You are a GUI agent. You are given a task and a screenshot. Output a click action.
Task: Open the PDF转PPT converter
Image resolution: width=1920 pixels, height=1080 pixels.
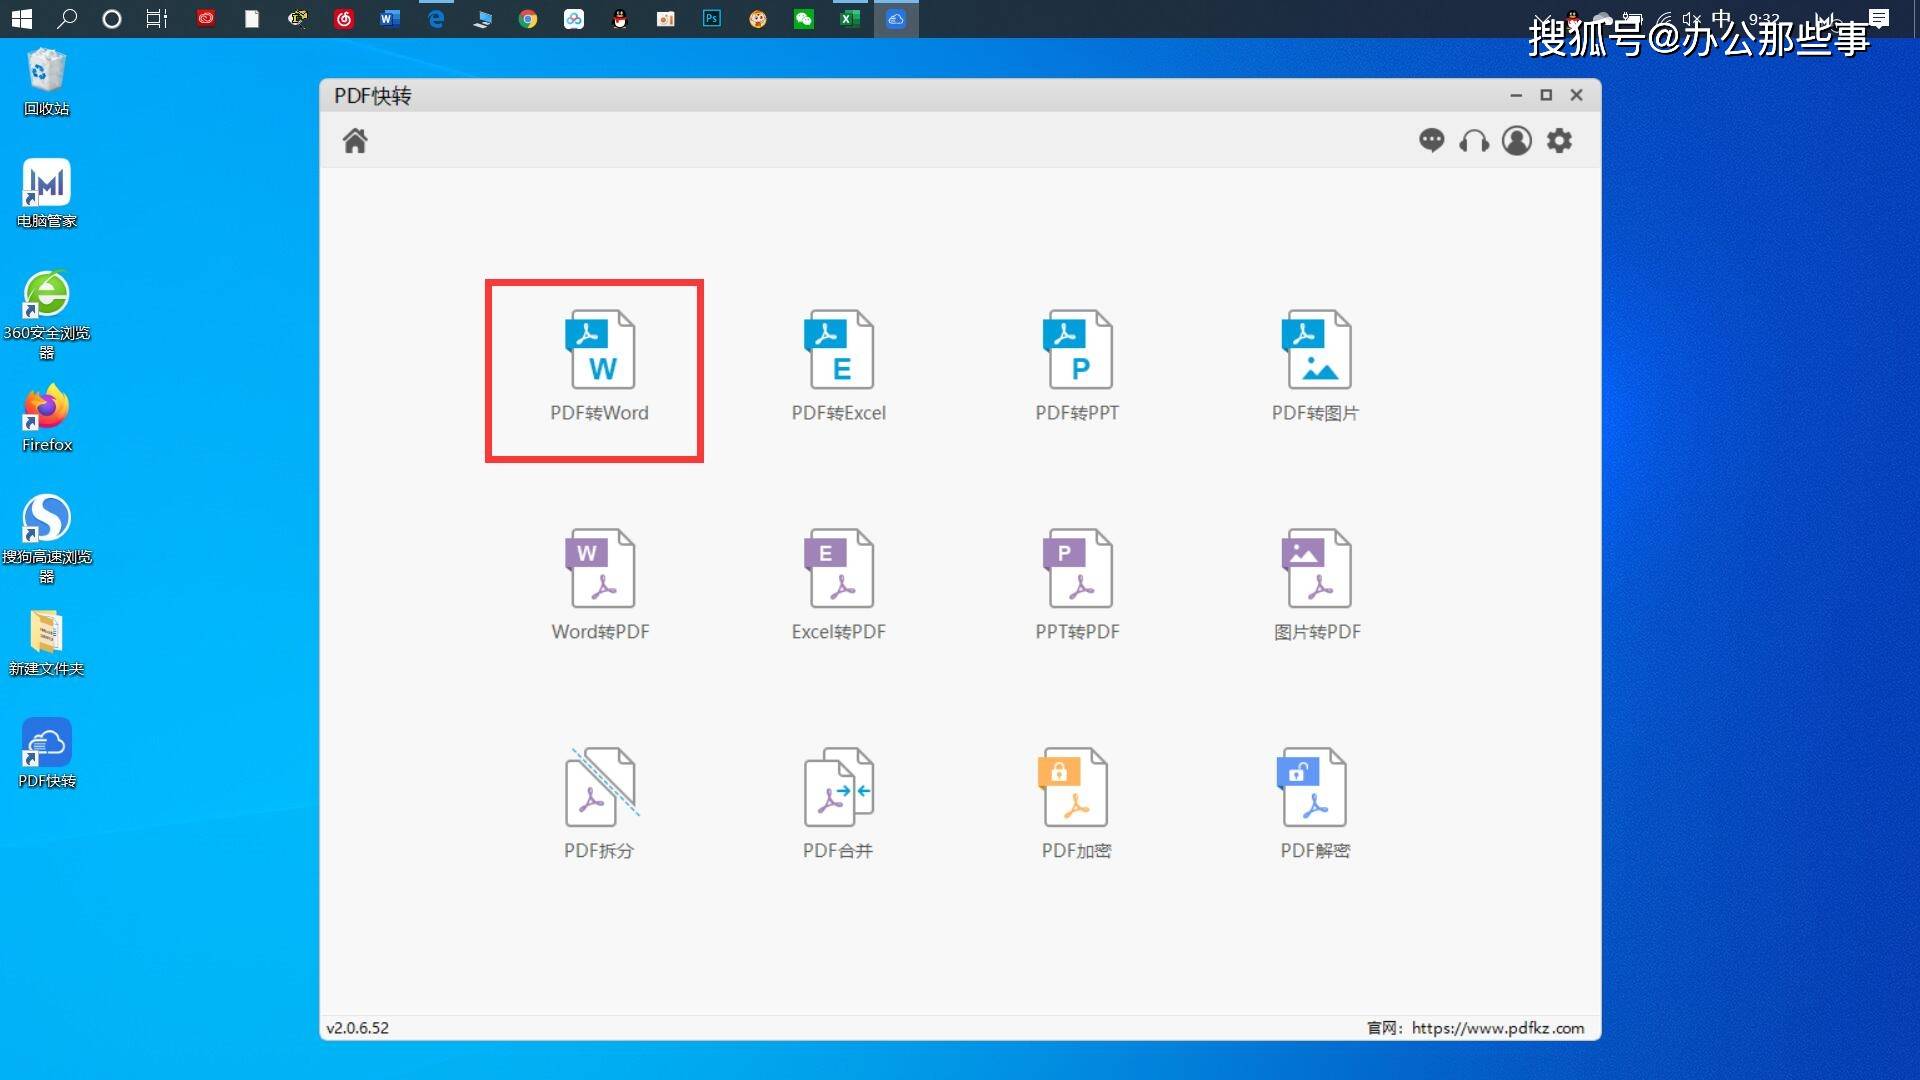(x=1077, y=367)
